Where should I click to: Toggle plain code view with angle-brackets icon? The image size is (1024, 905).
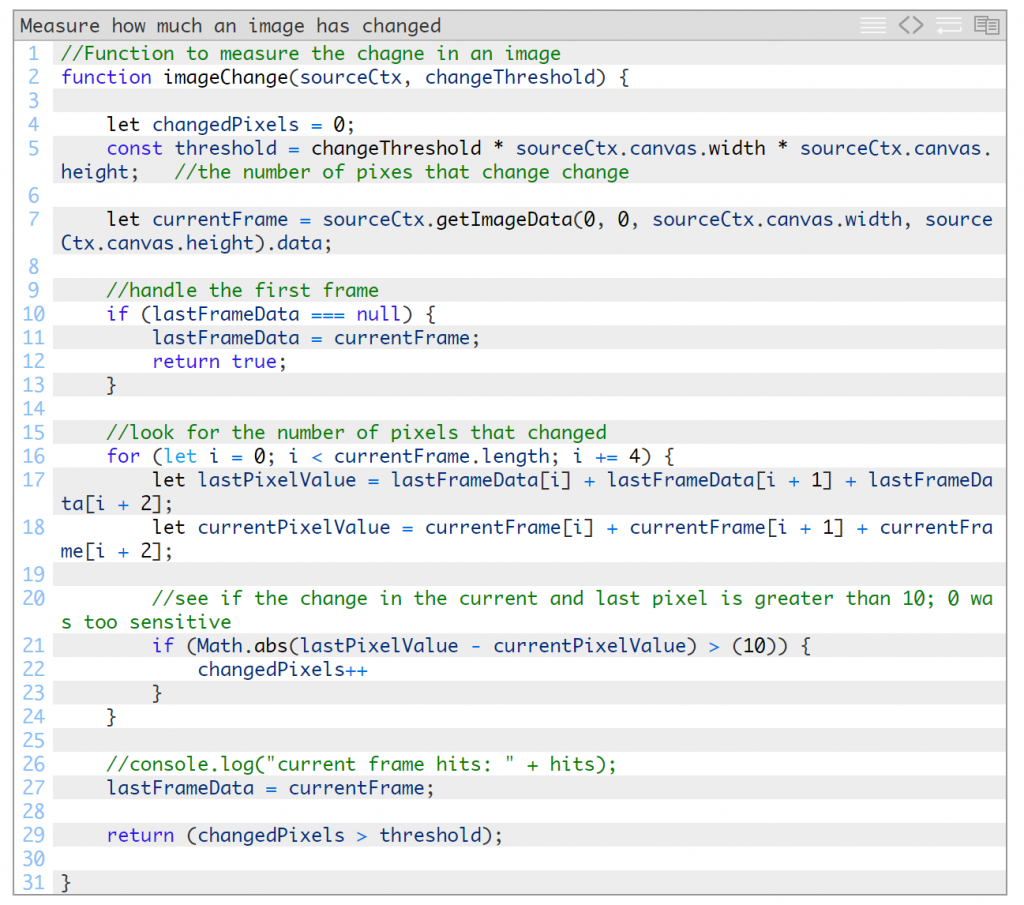911,25
